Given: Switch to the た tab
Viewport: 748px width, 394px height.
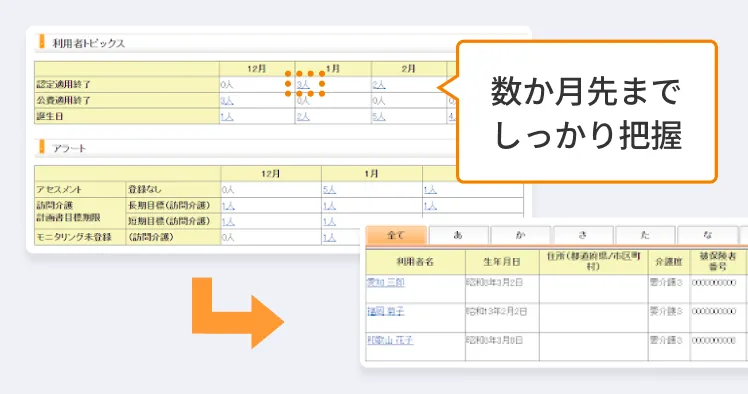Looking at the screenshot, I should pyautogui.click(x=645, y=235).
